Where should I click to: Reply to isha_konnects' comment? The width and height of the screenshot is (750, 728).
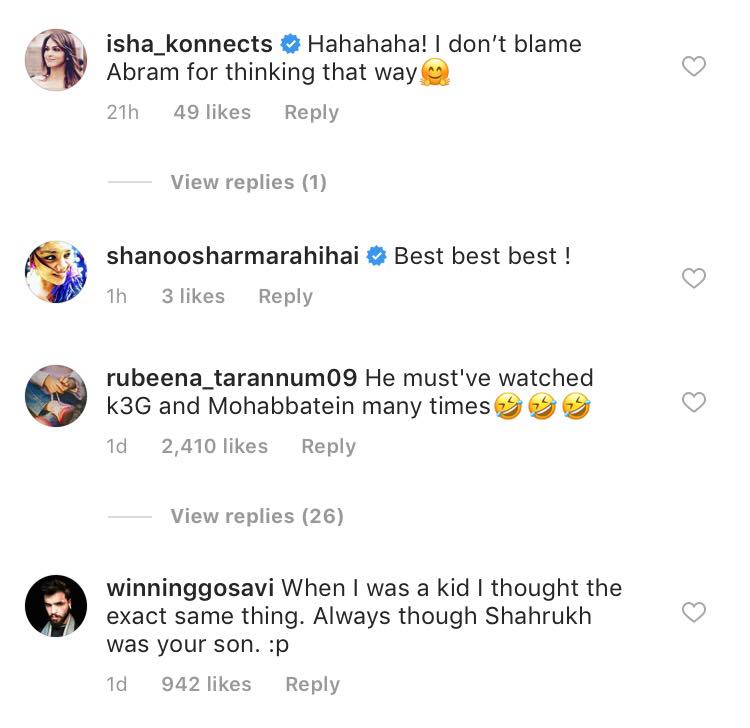click(311, 113)
